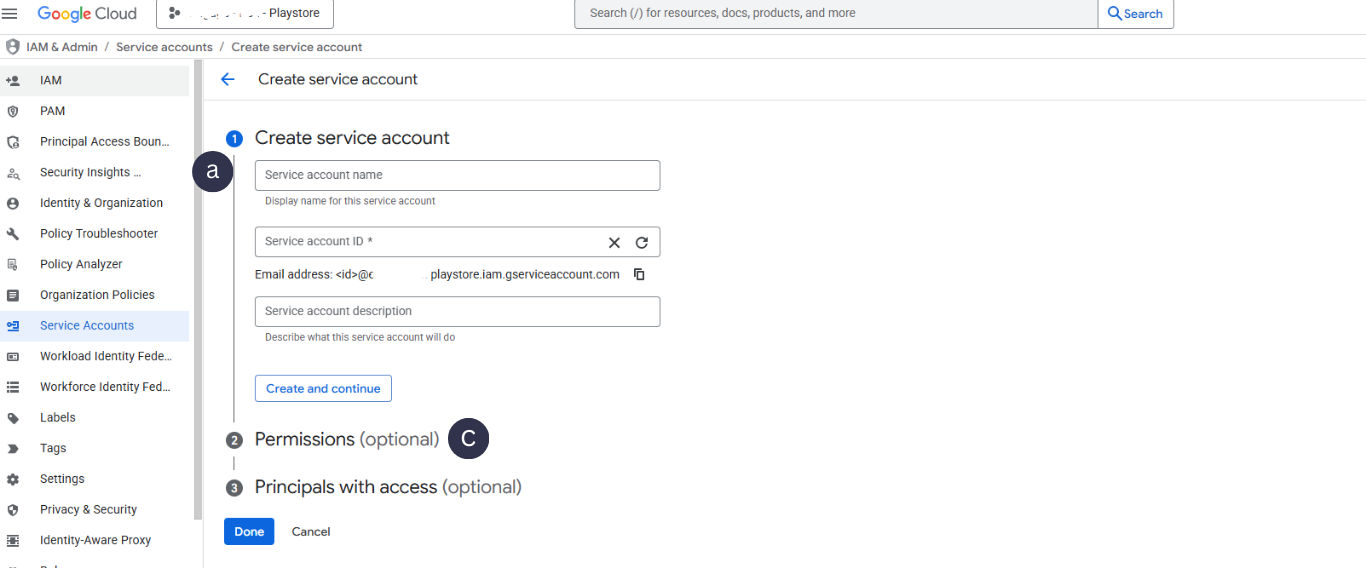
Task: Cancel service account creation
Action: [x=311, y=531]
